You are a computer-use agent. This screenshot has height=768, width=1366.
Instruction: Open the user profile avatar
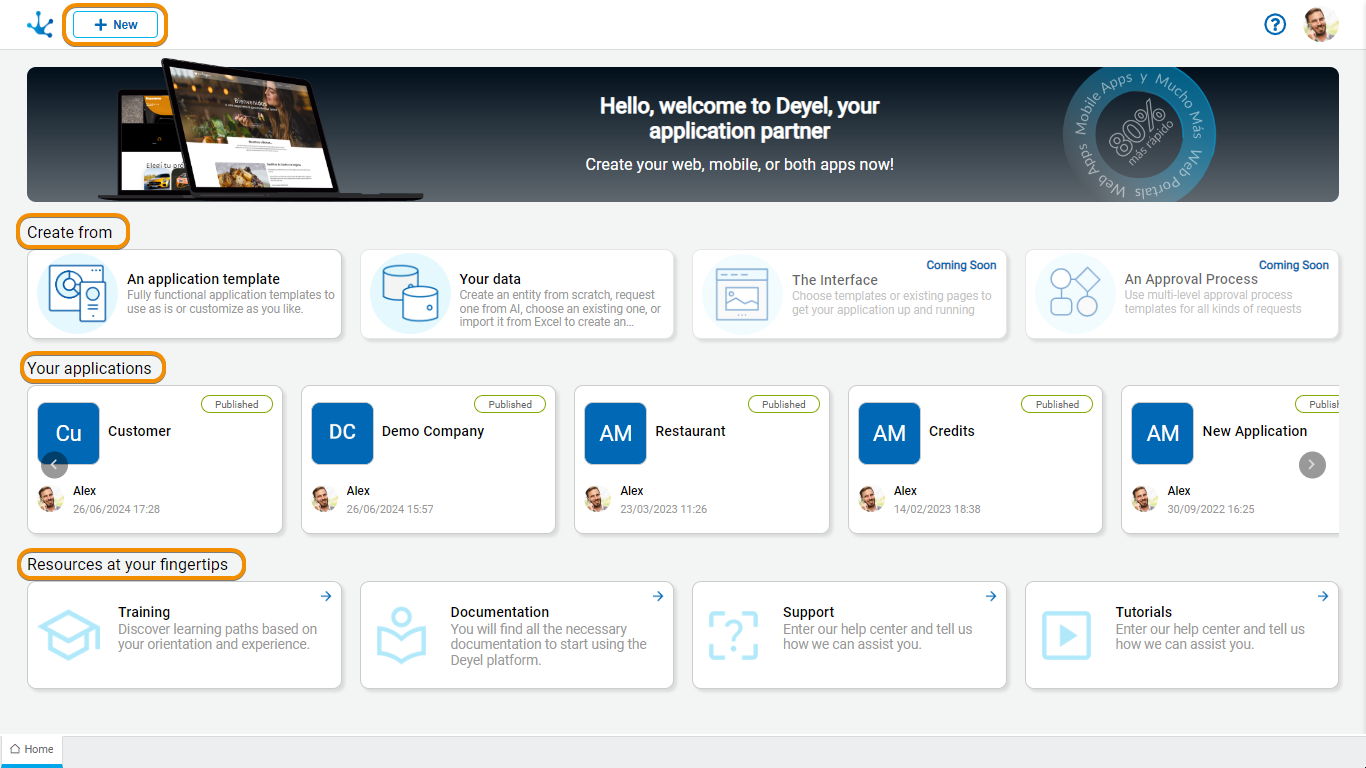1321,25
